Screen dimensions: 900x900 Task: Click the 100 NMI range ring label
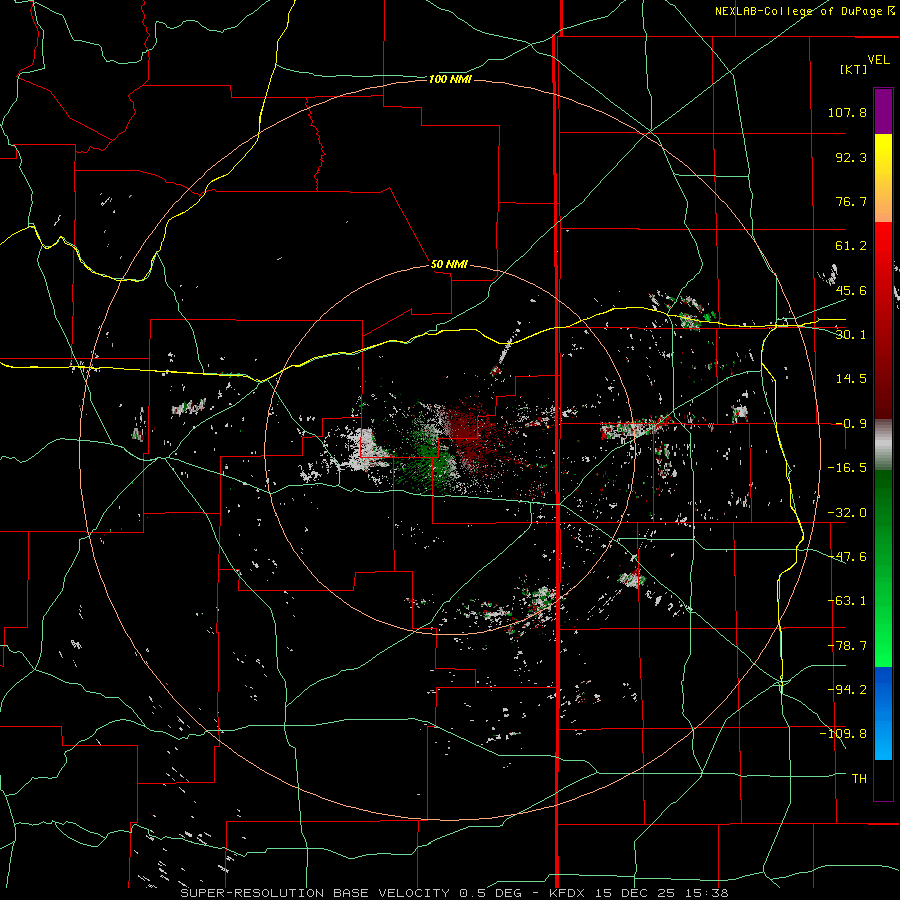(450, 79)
